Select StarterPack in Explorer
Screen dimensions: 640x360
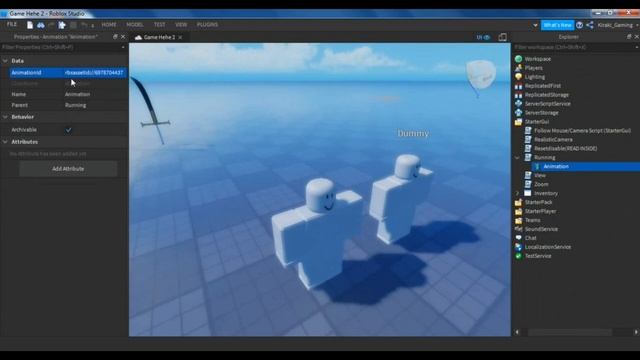[x=538, y=202]
